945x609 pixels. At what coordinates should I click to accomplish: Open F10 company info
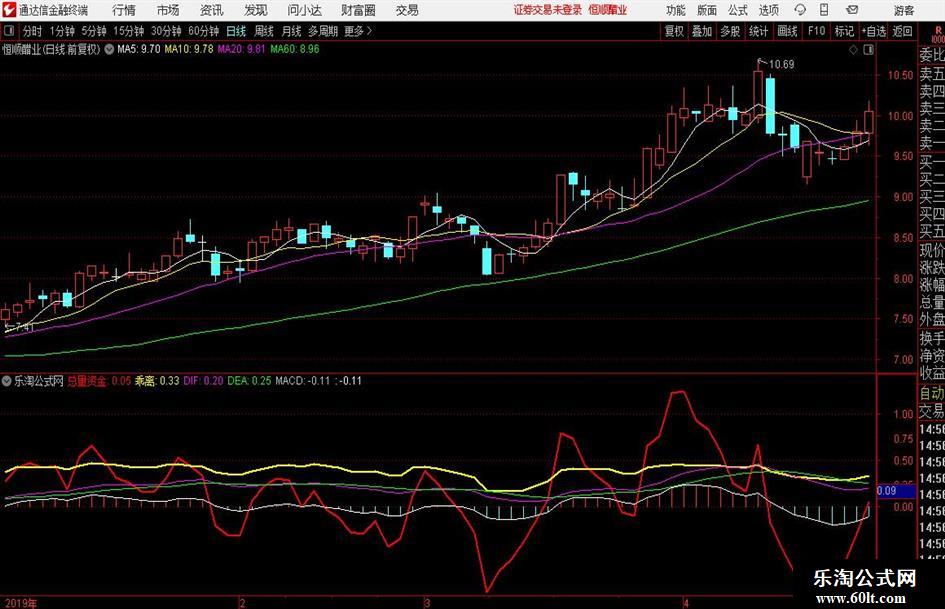[816, 31]
